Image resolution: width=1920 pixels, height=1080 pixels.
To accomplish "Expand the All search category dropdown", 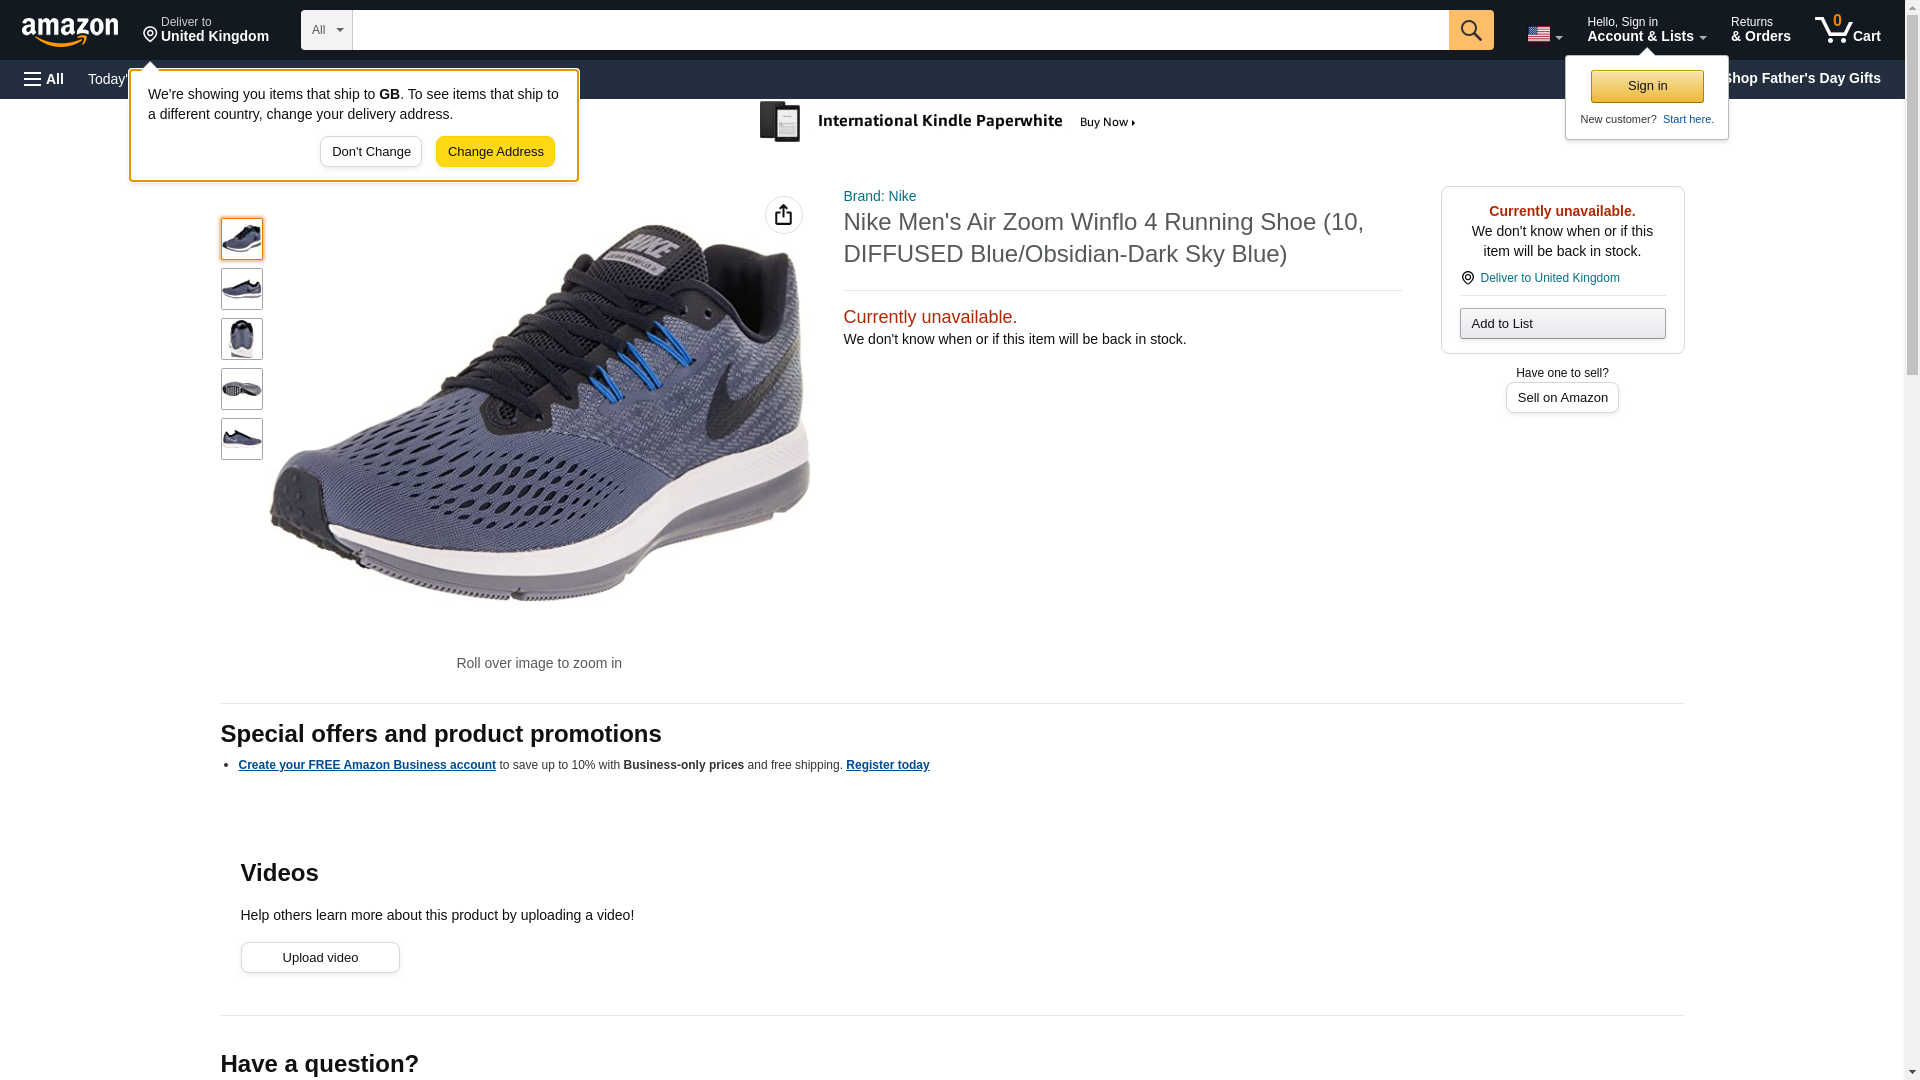I will coord(326,30).
